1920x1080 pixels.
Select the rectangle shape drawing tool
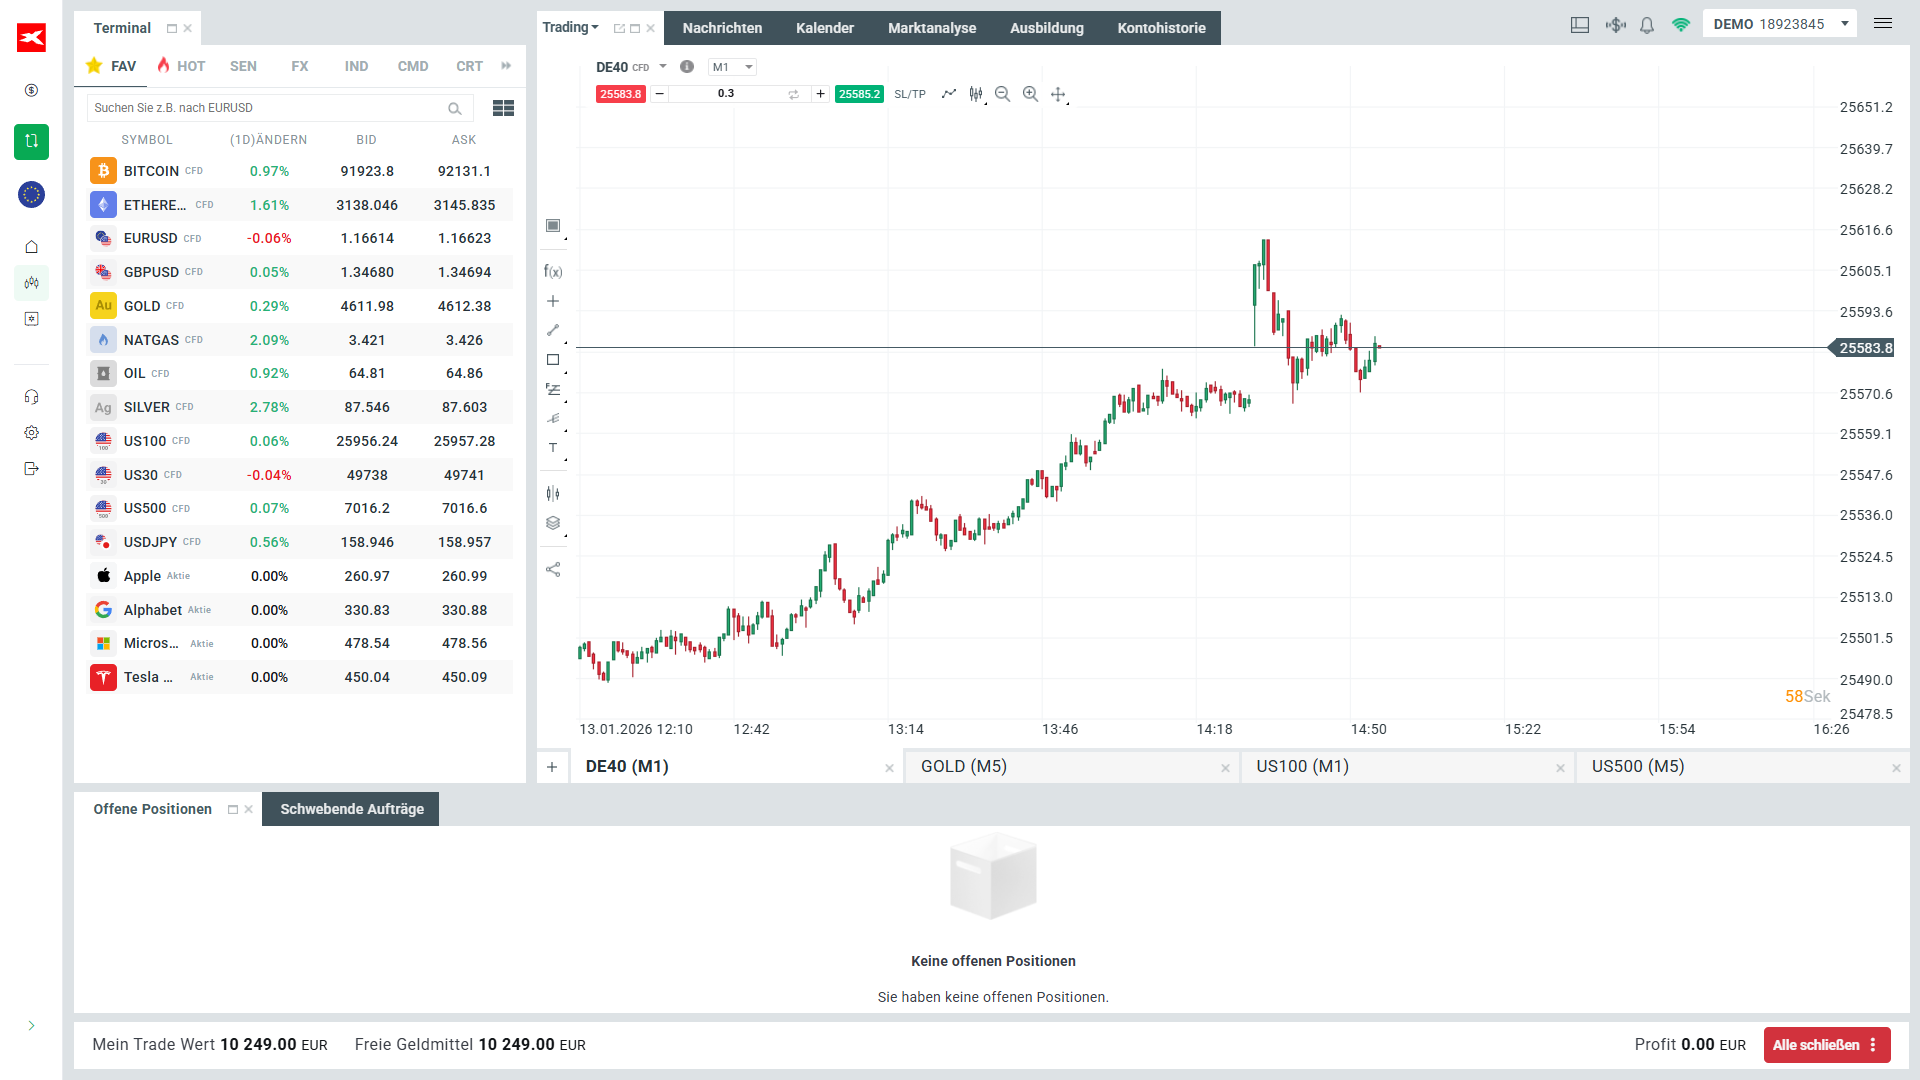pyautogui.click(x=553, y=360)
